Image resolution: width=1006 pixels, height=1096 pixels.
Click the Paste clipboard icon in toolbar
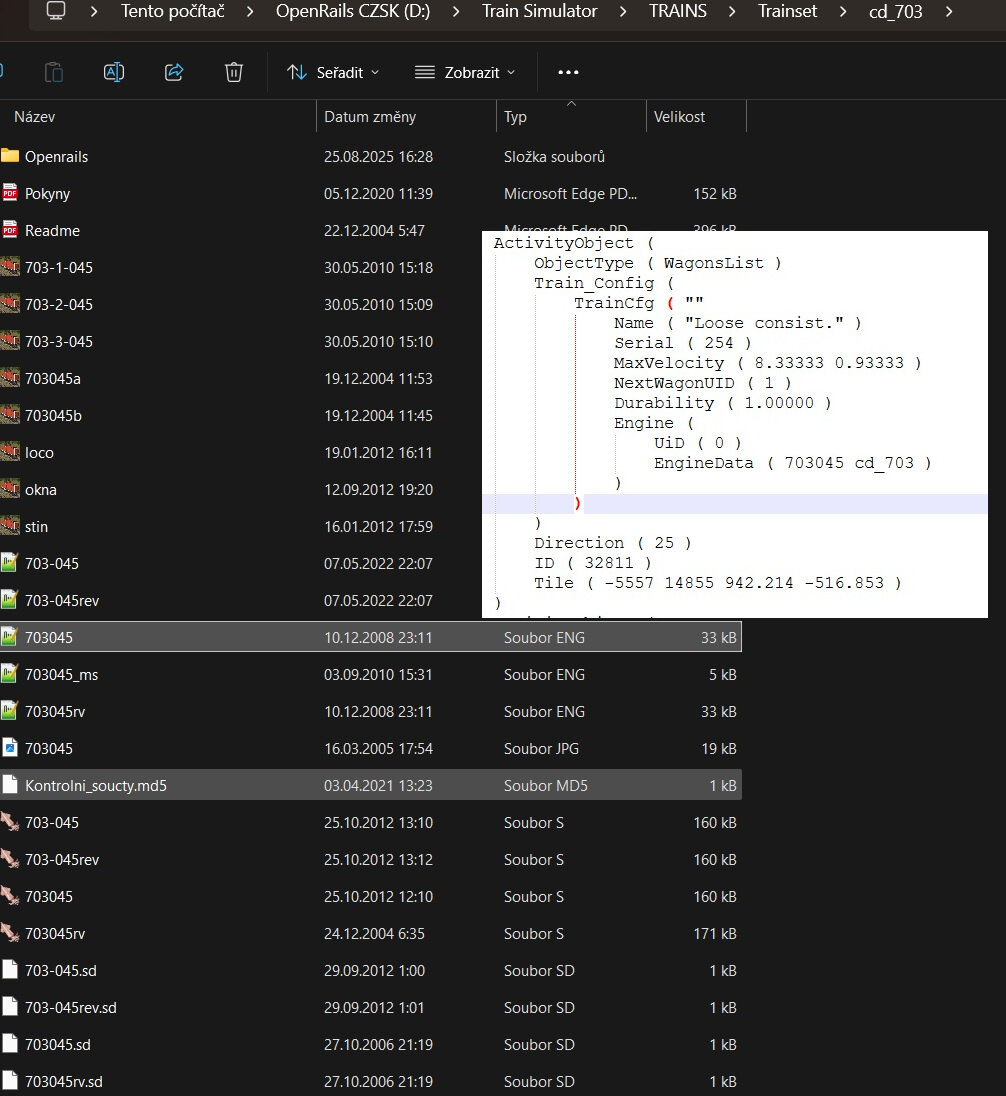54,72
